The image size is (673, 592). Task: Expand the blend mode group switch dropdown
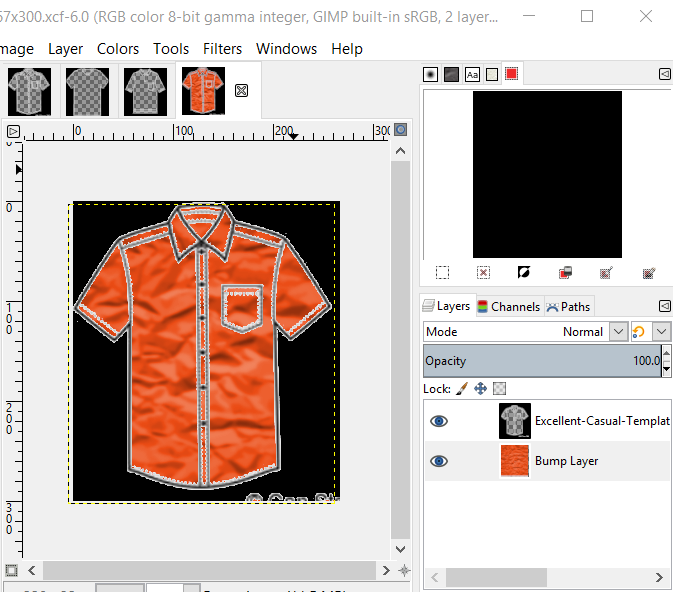[662, 332]
